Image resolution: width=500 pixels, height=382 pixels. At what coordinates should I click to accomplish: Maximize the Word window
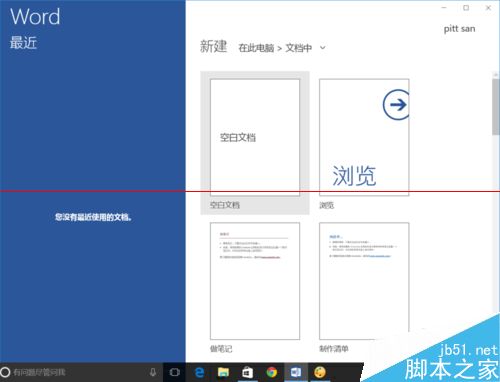click(466, 8)
